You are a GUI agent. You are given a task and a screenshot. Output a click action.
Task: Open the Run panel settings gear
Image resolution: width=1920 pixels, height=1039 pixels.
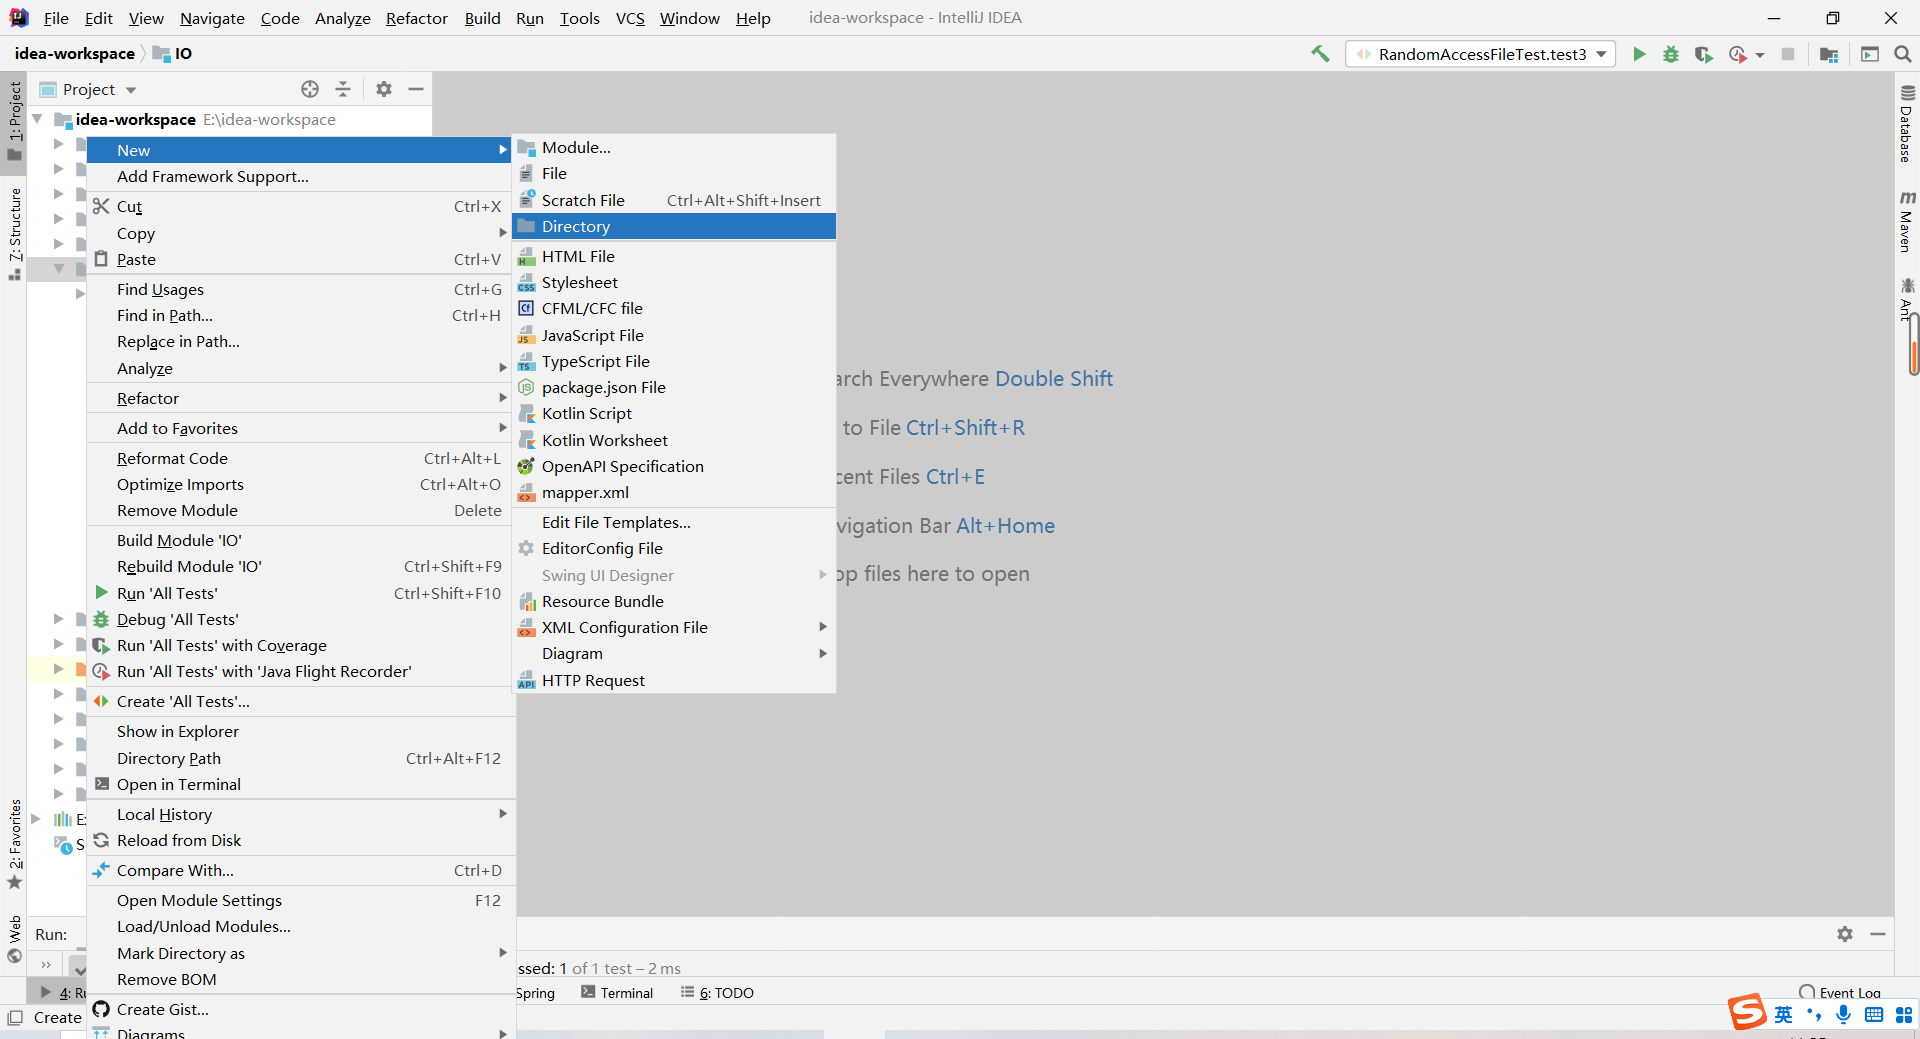[1845, 934]
